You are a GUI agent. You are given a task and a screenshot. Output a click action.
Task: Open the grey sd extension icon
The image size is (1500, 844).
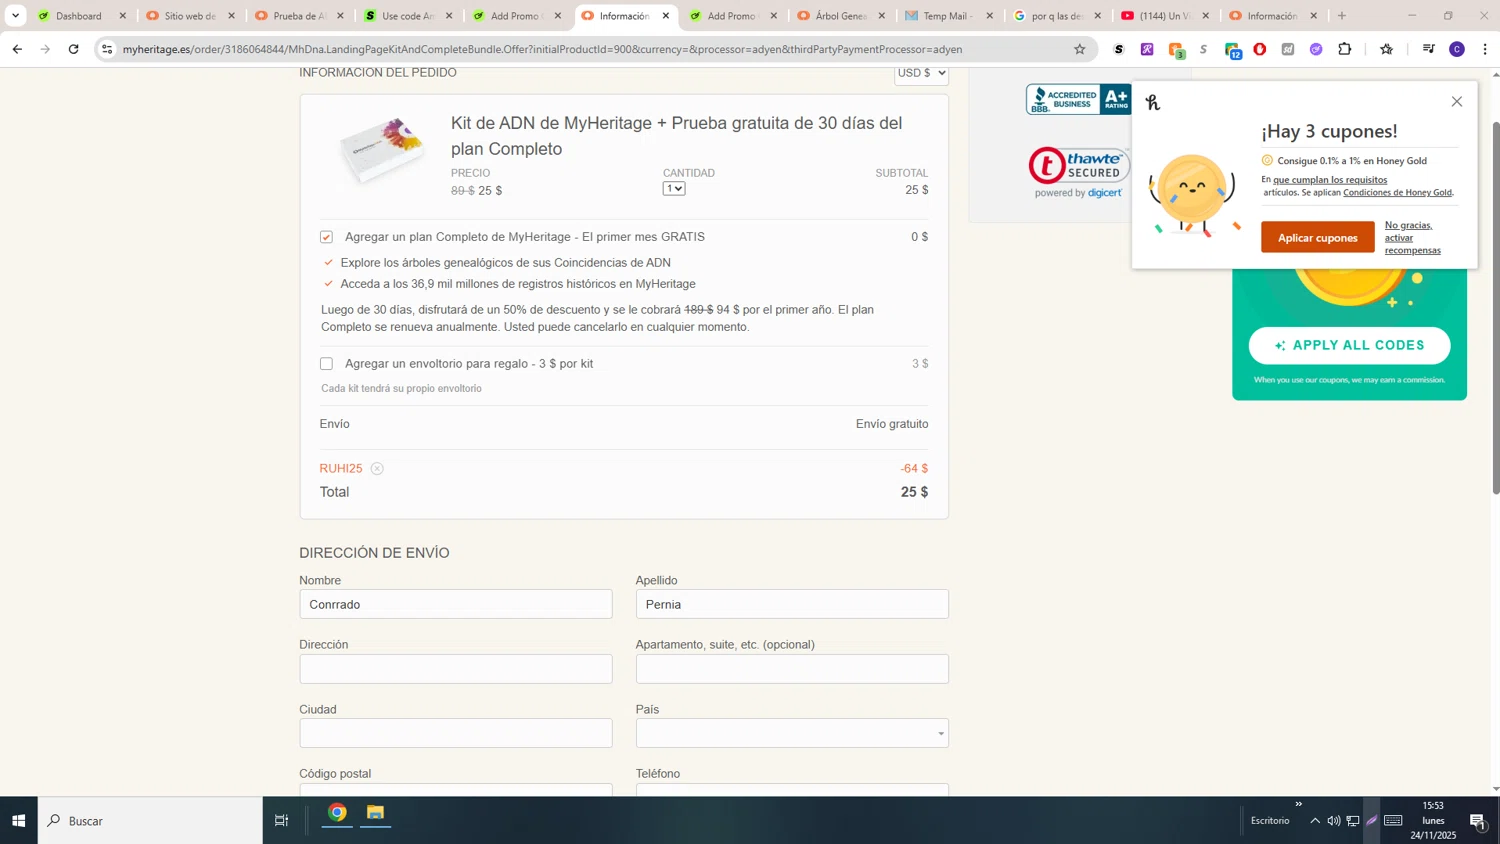1288,49
